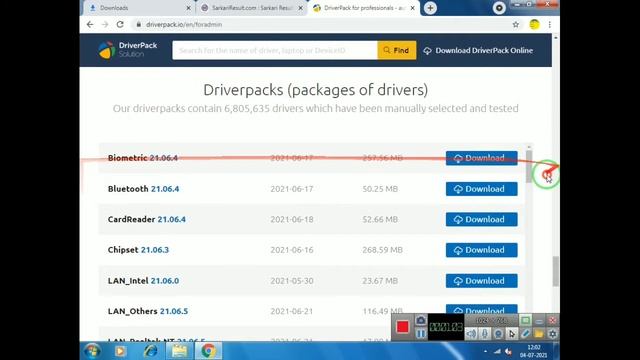Close the SarkariResult.com tab
This screenshot has width=640, height=360.
(301, 8)
